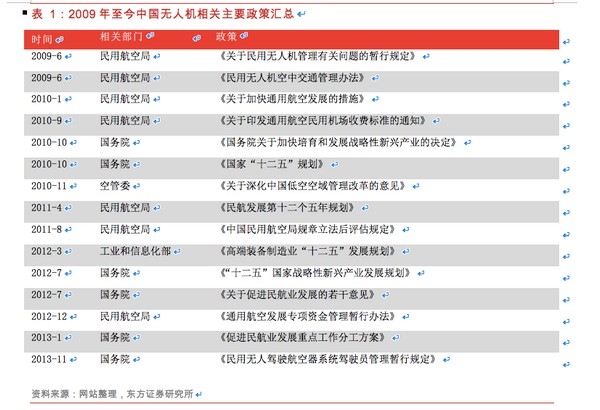
Task: Click the 时间 column header
Action: pyautogui.click(x=42, y=39)
